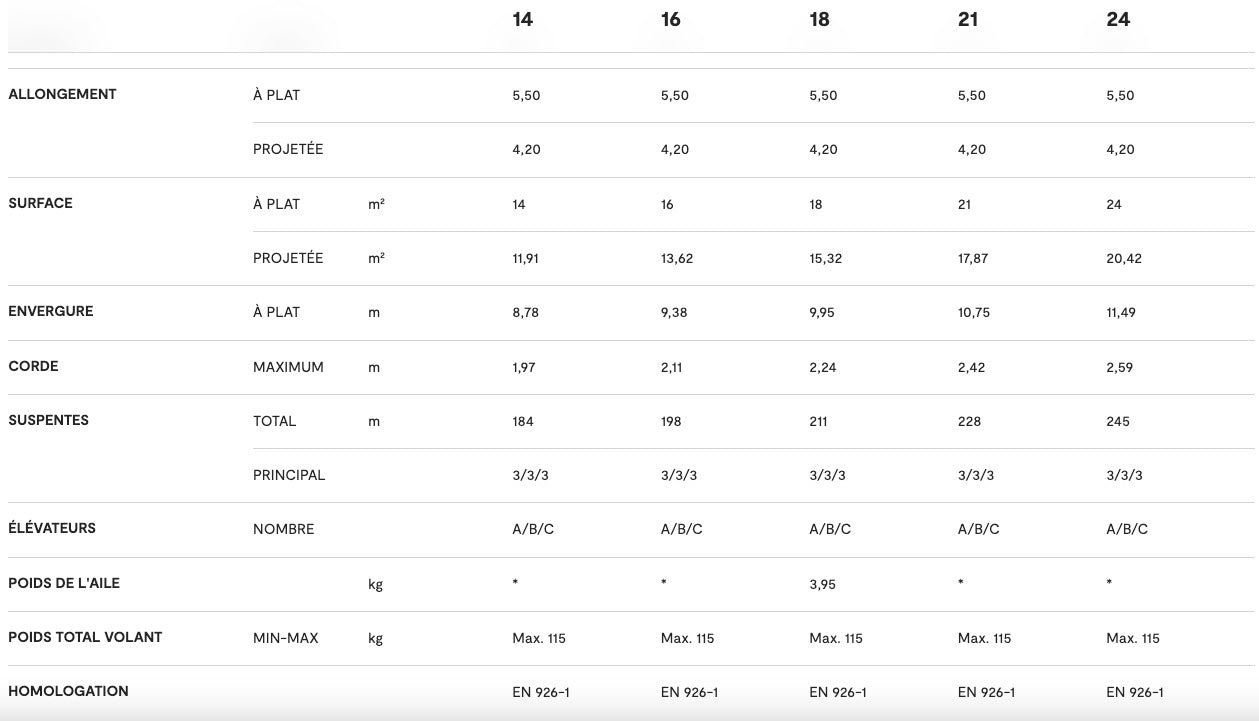Click the flat wingspan value 11,49

(x=1120, y=312)
